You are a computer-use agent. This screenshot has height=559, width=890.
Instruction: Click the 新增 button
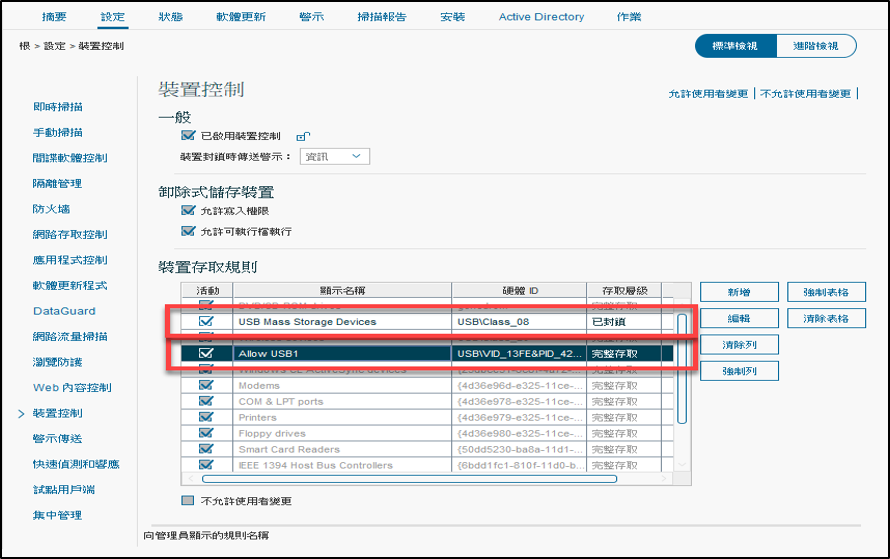pos(738,292)
